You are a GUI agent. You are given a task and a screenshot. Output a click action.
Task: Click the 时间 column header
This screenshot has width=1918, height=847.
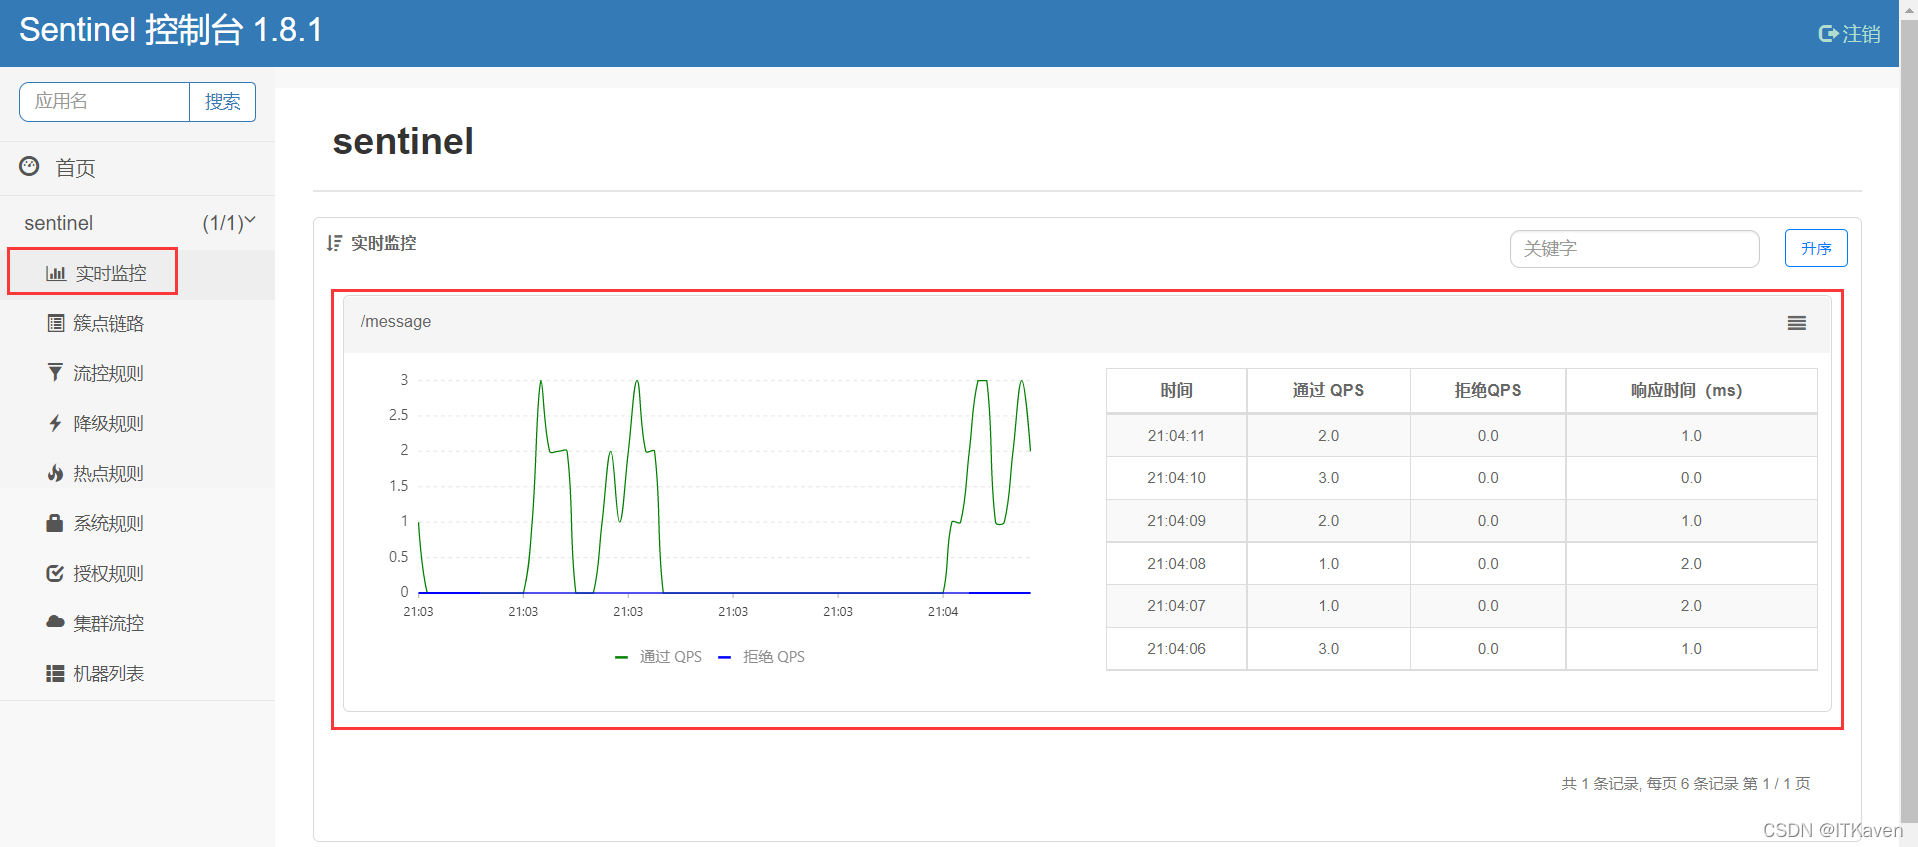[1176, 390]
